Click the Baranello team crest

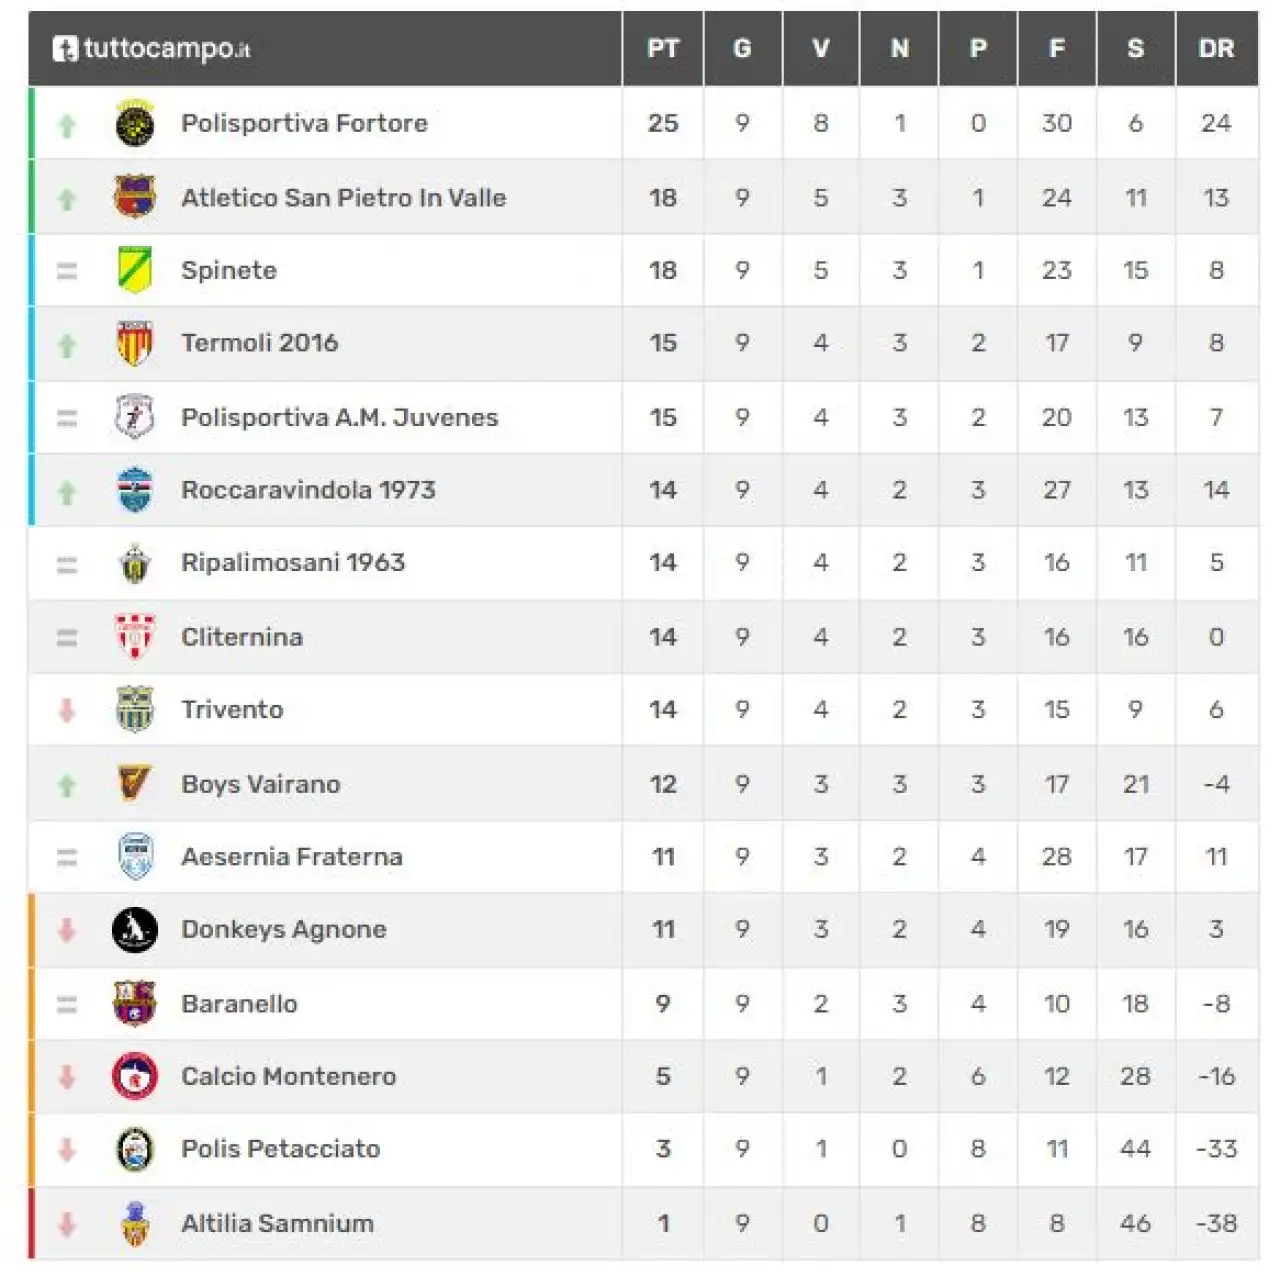[x=135, y=1003]
